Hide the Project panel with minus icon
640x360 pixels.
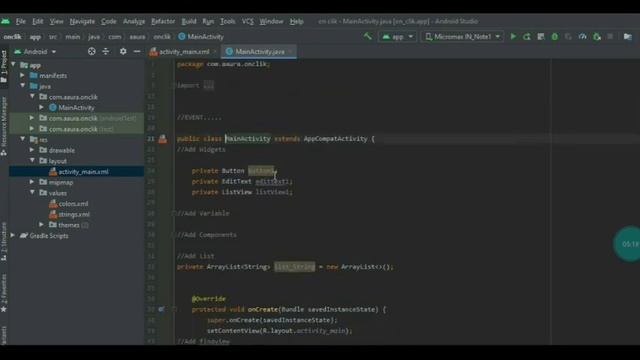(x=137, y=51)
